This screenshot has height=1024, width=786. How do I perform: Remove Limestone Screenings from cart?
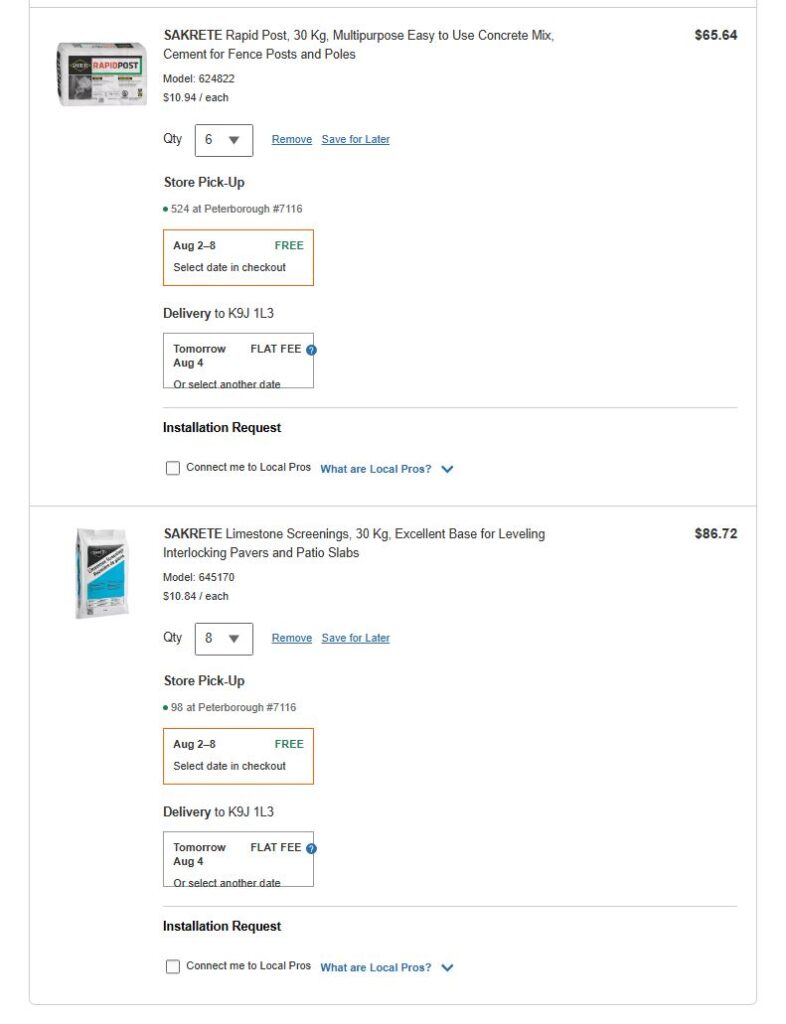(x=291, y=638)
